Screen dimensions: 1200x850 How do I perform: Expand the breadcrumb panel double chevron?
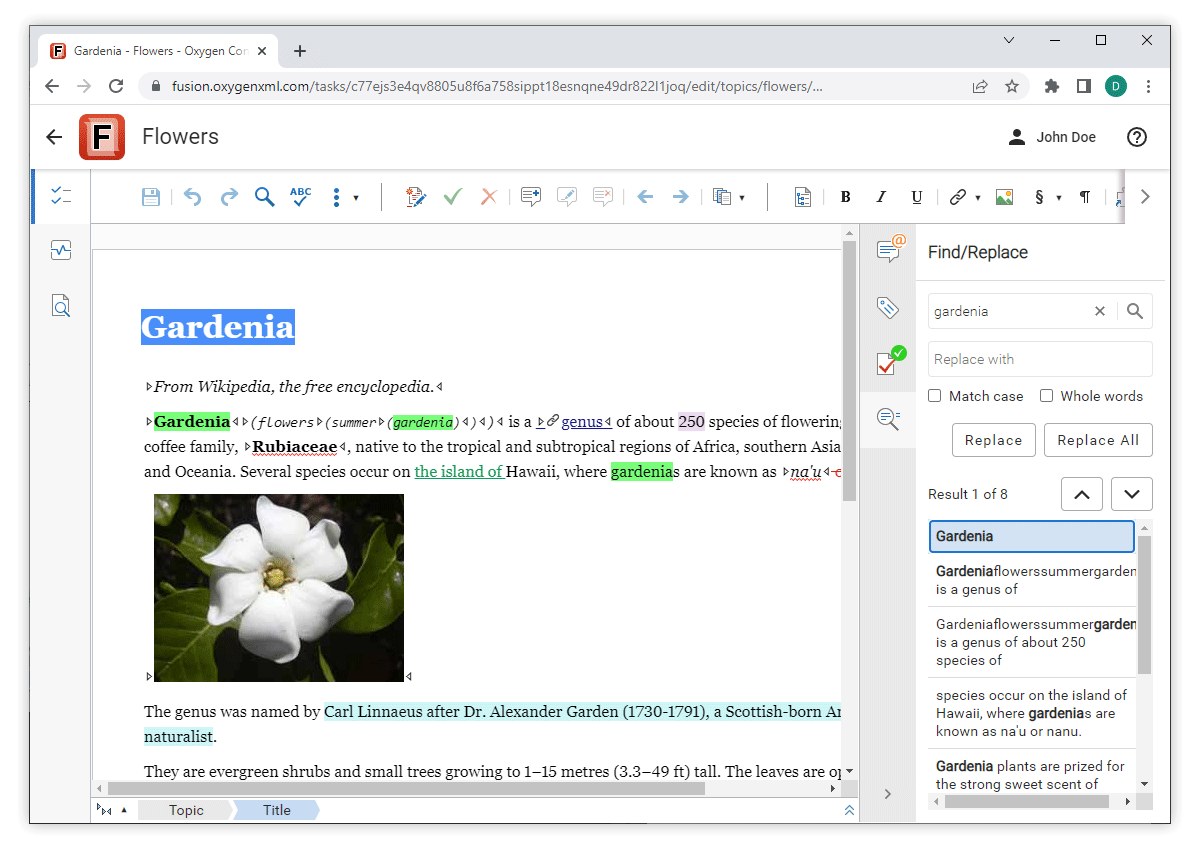click(x=850, y=810)
